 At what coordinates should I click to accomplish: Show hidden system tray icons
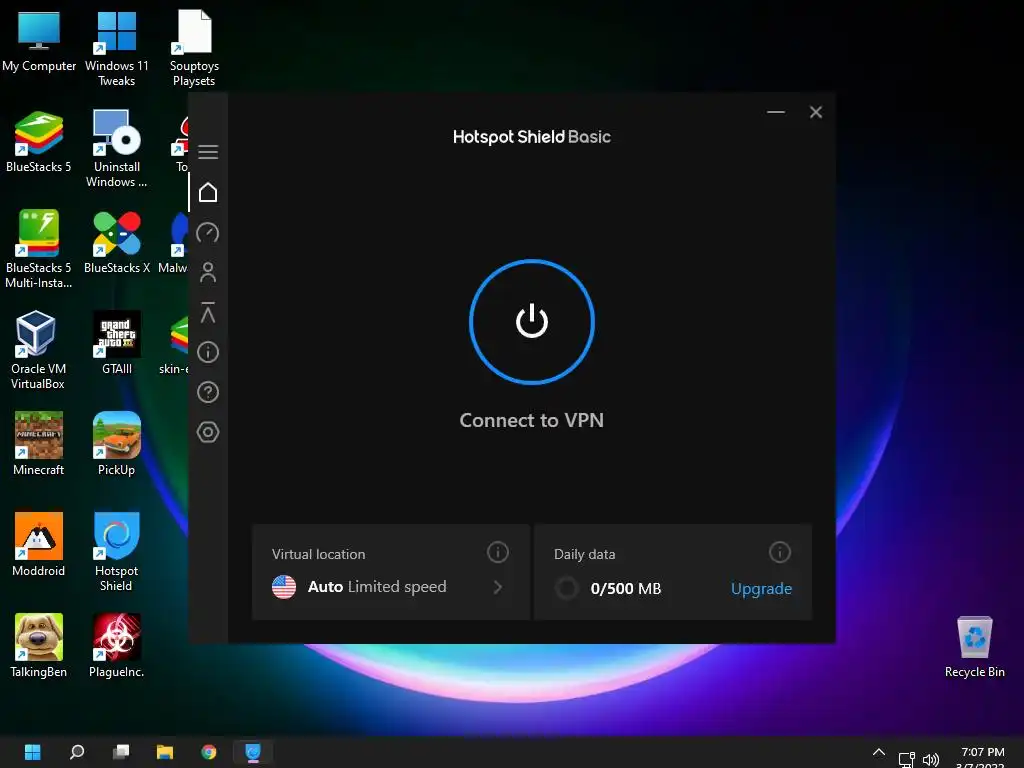pyautogui.click(x=879, y=752)
